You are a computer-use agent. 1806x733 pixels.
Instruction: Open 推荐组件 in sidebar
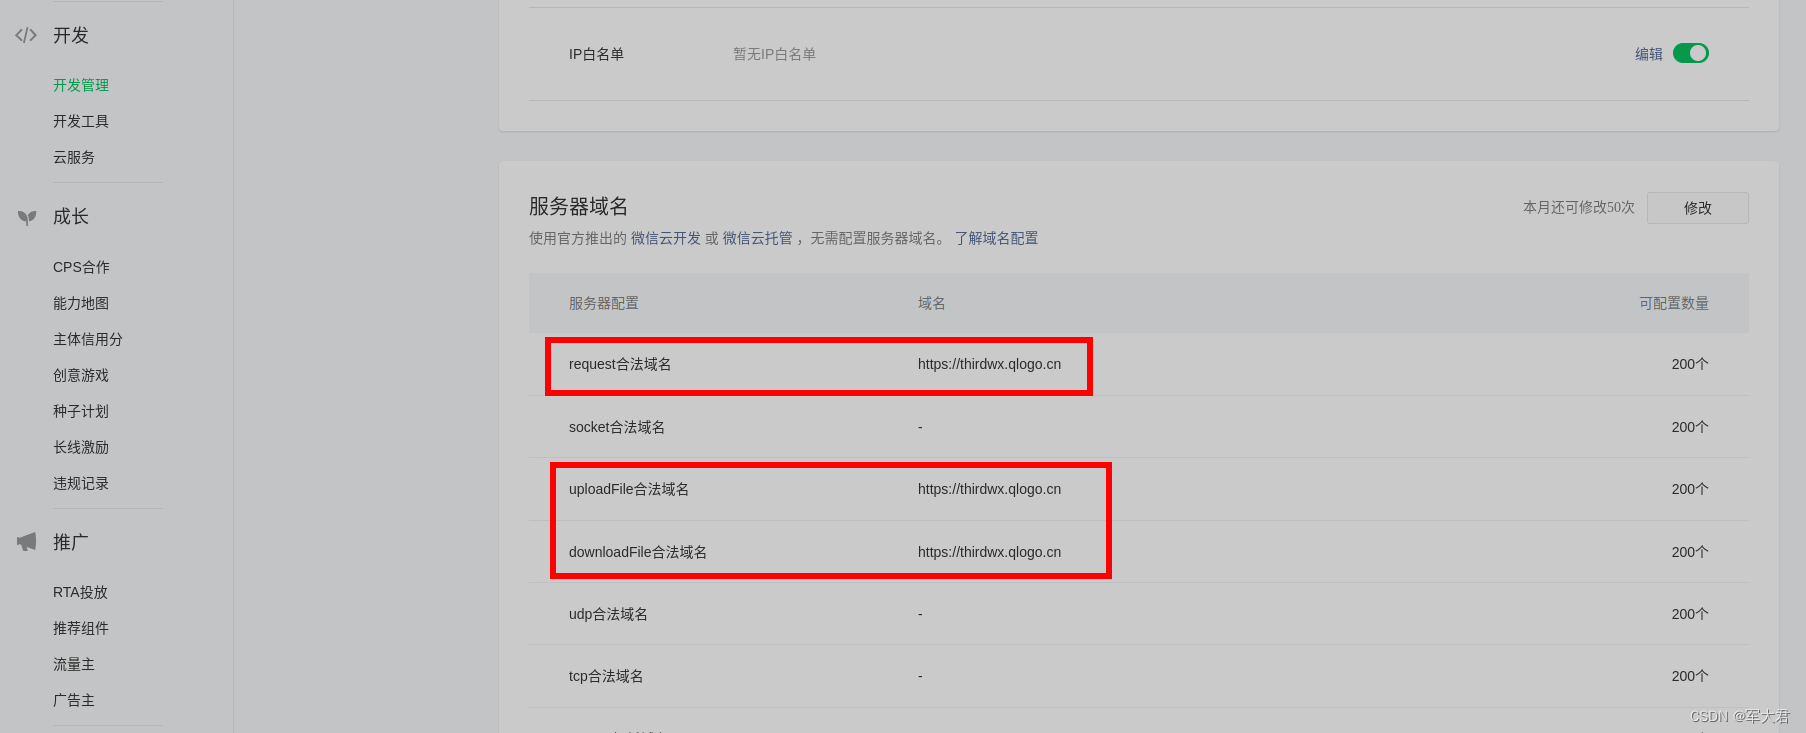pyautogui.click(x=81, y=628)
